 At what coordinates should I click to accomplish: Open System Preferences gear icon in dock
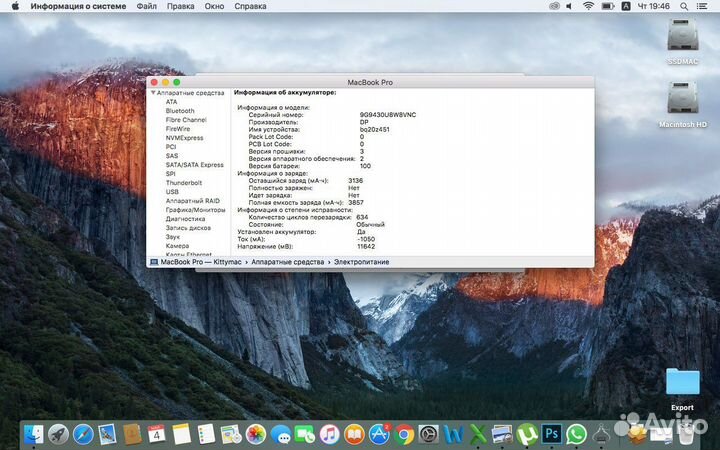tap(429, 434)
